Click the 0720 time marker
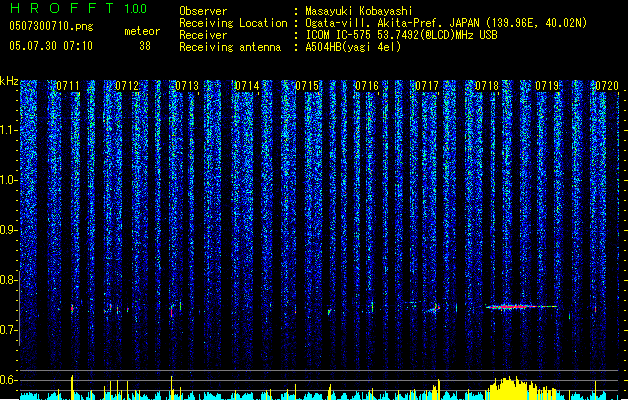Viewport: 629px width, 400px height. click(607, 86)
